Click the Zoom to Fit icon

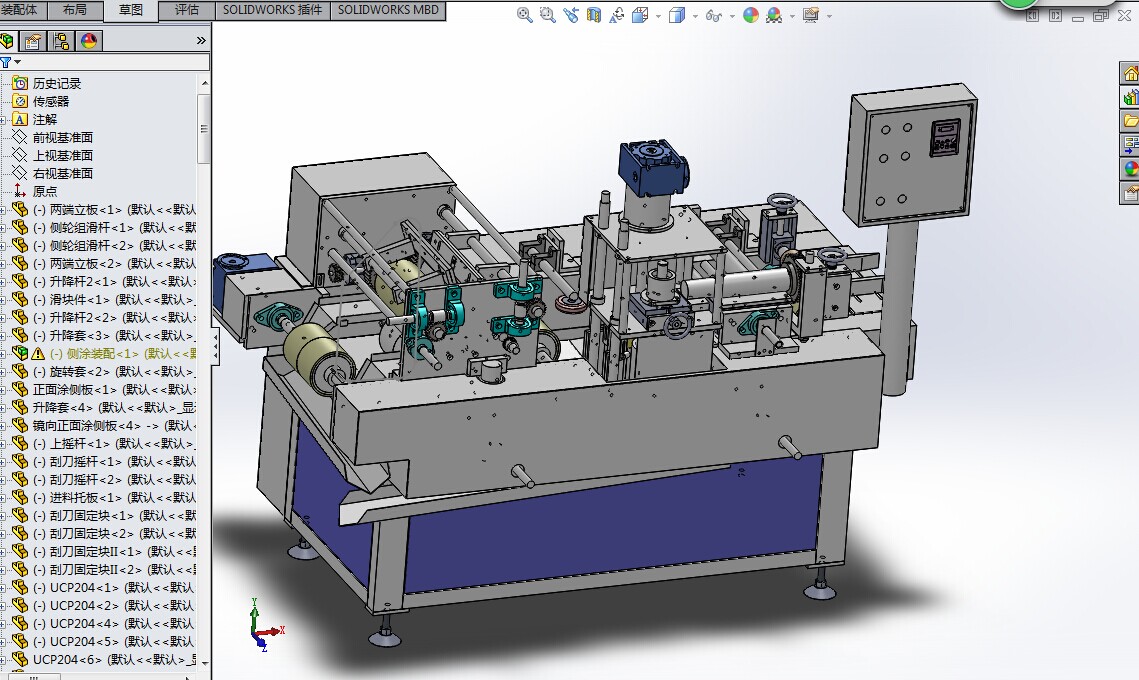pyautogui.click(x=524, y=15)
